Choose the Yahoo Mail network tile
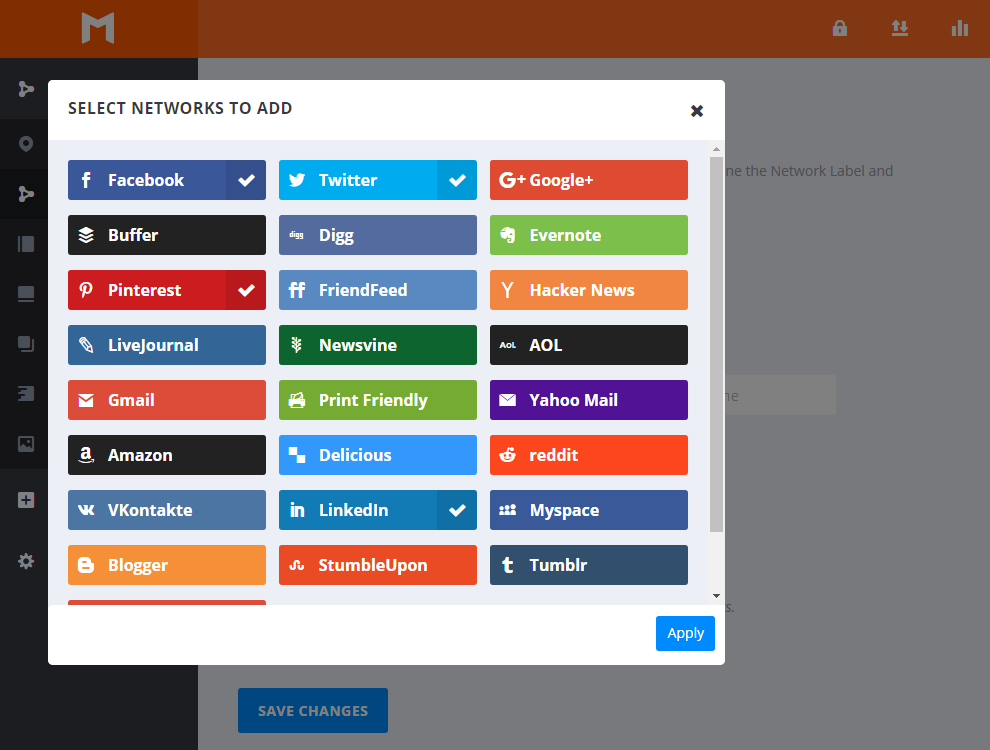The image size is (990, 750). tap(588, 400)
